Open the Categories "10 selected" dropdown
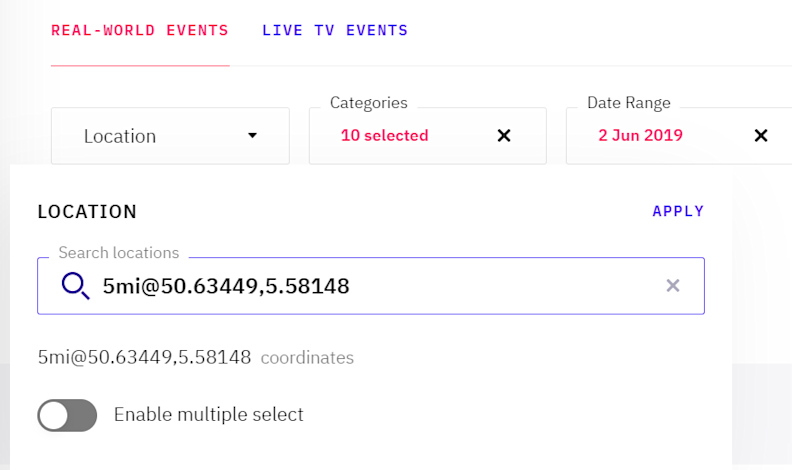Viewport: 792px width, 470px height. click(384, 135)
